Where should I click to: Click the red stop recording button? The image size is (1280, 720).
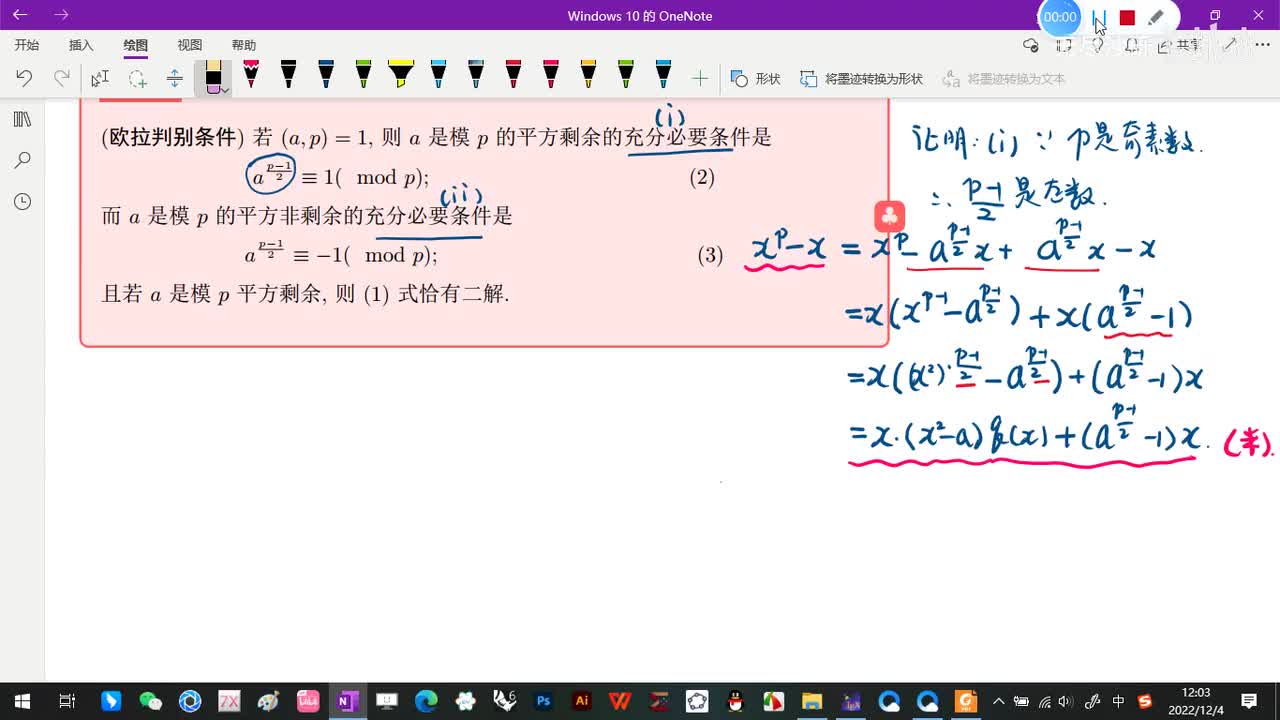1127,17
